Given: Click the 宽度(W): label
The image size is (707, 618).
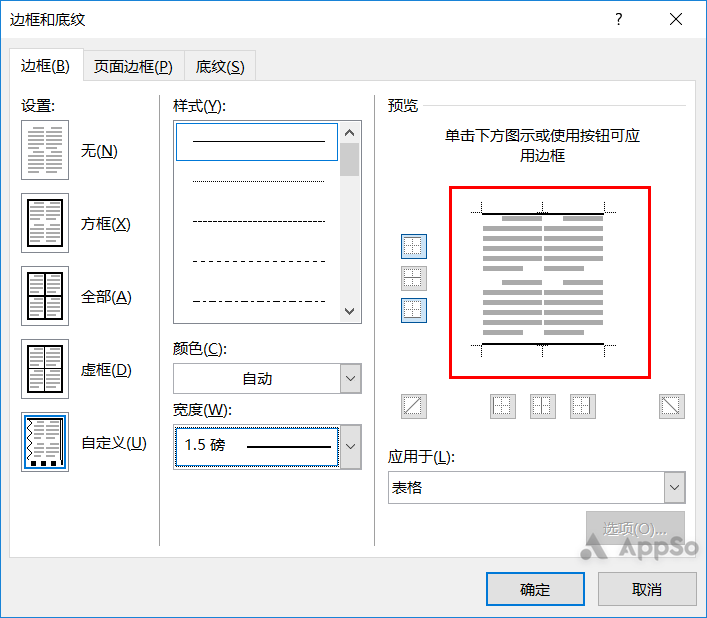Looking at the screenshot, I should click(202, 410).
